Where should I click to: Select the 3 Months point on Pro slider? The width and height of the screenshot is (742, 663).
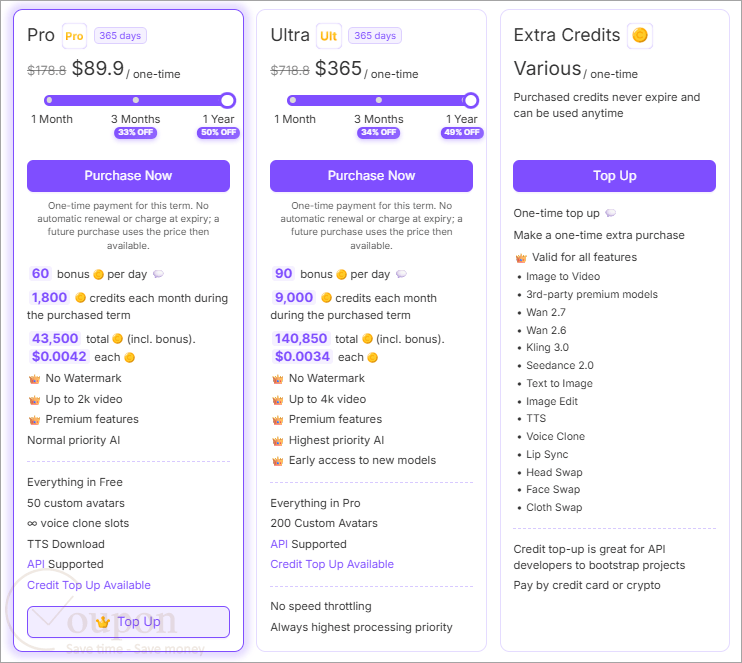point(136,100)
